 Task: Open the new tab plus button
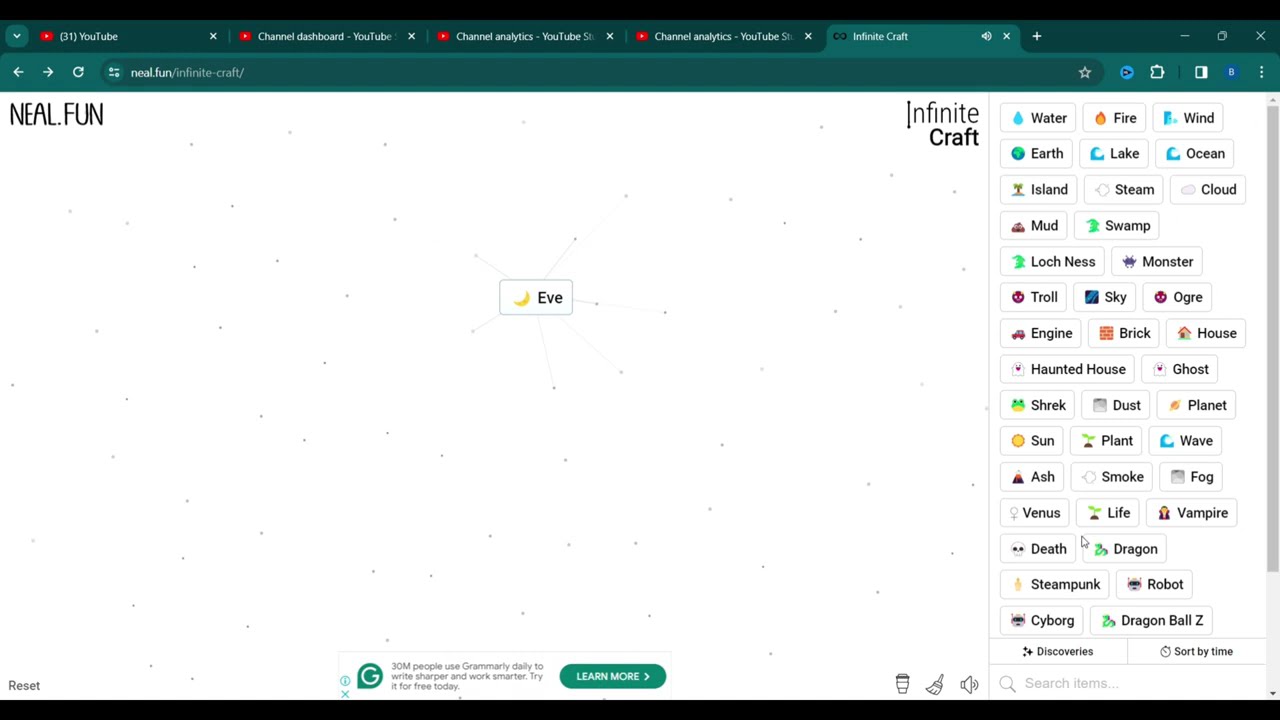tap(1036, 36)
